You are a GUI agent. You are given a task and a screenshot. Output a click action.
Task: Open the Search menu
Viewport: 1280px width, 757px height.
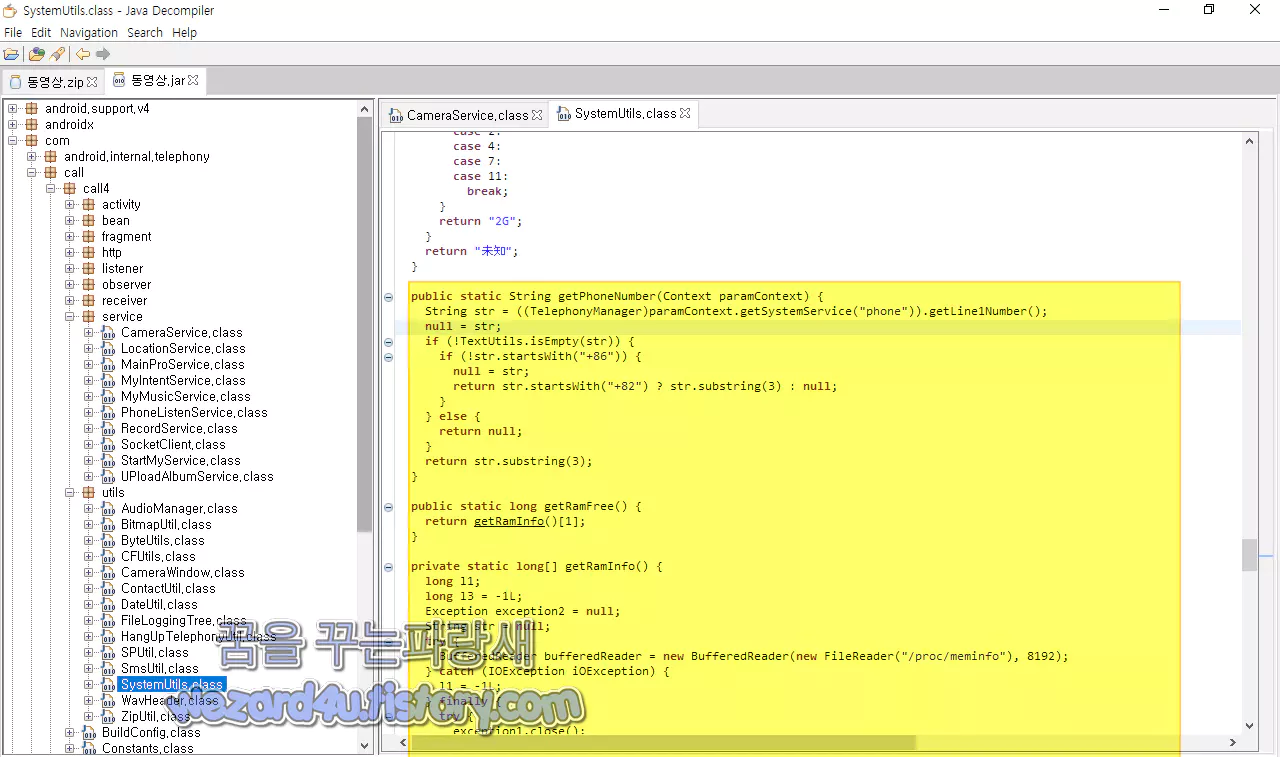pos(145,32)
